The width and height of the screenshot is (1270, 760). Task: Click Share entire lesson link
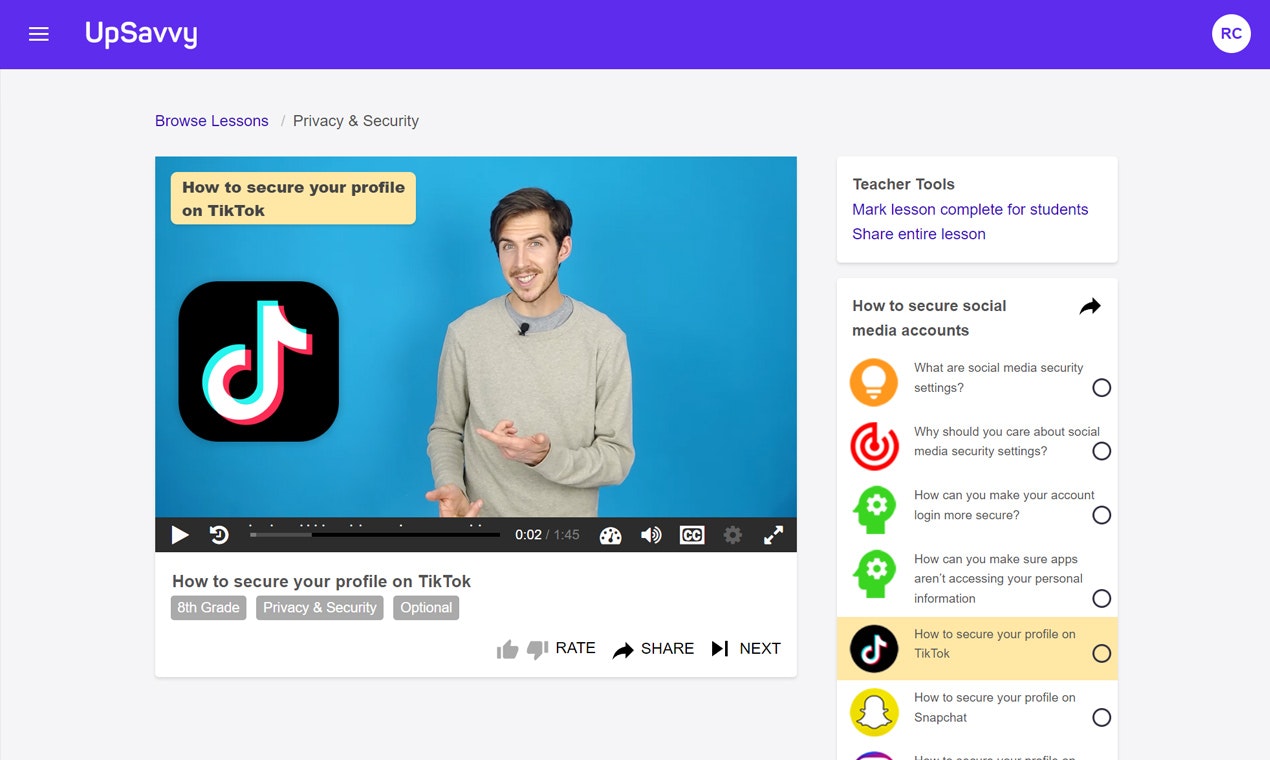tap(919, 234)
